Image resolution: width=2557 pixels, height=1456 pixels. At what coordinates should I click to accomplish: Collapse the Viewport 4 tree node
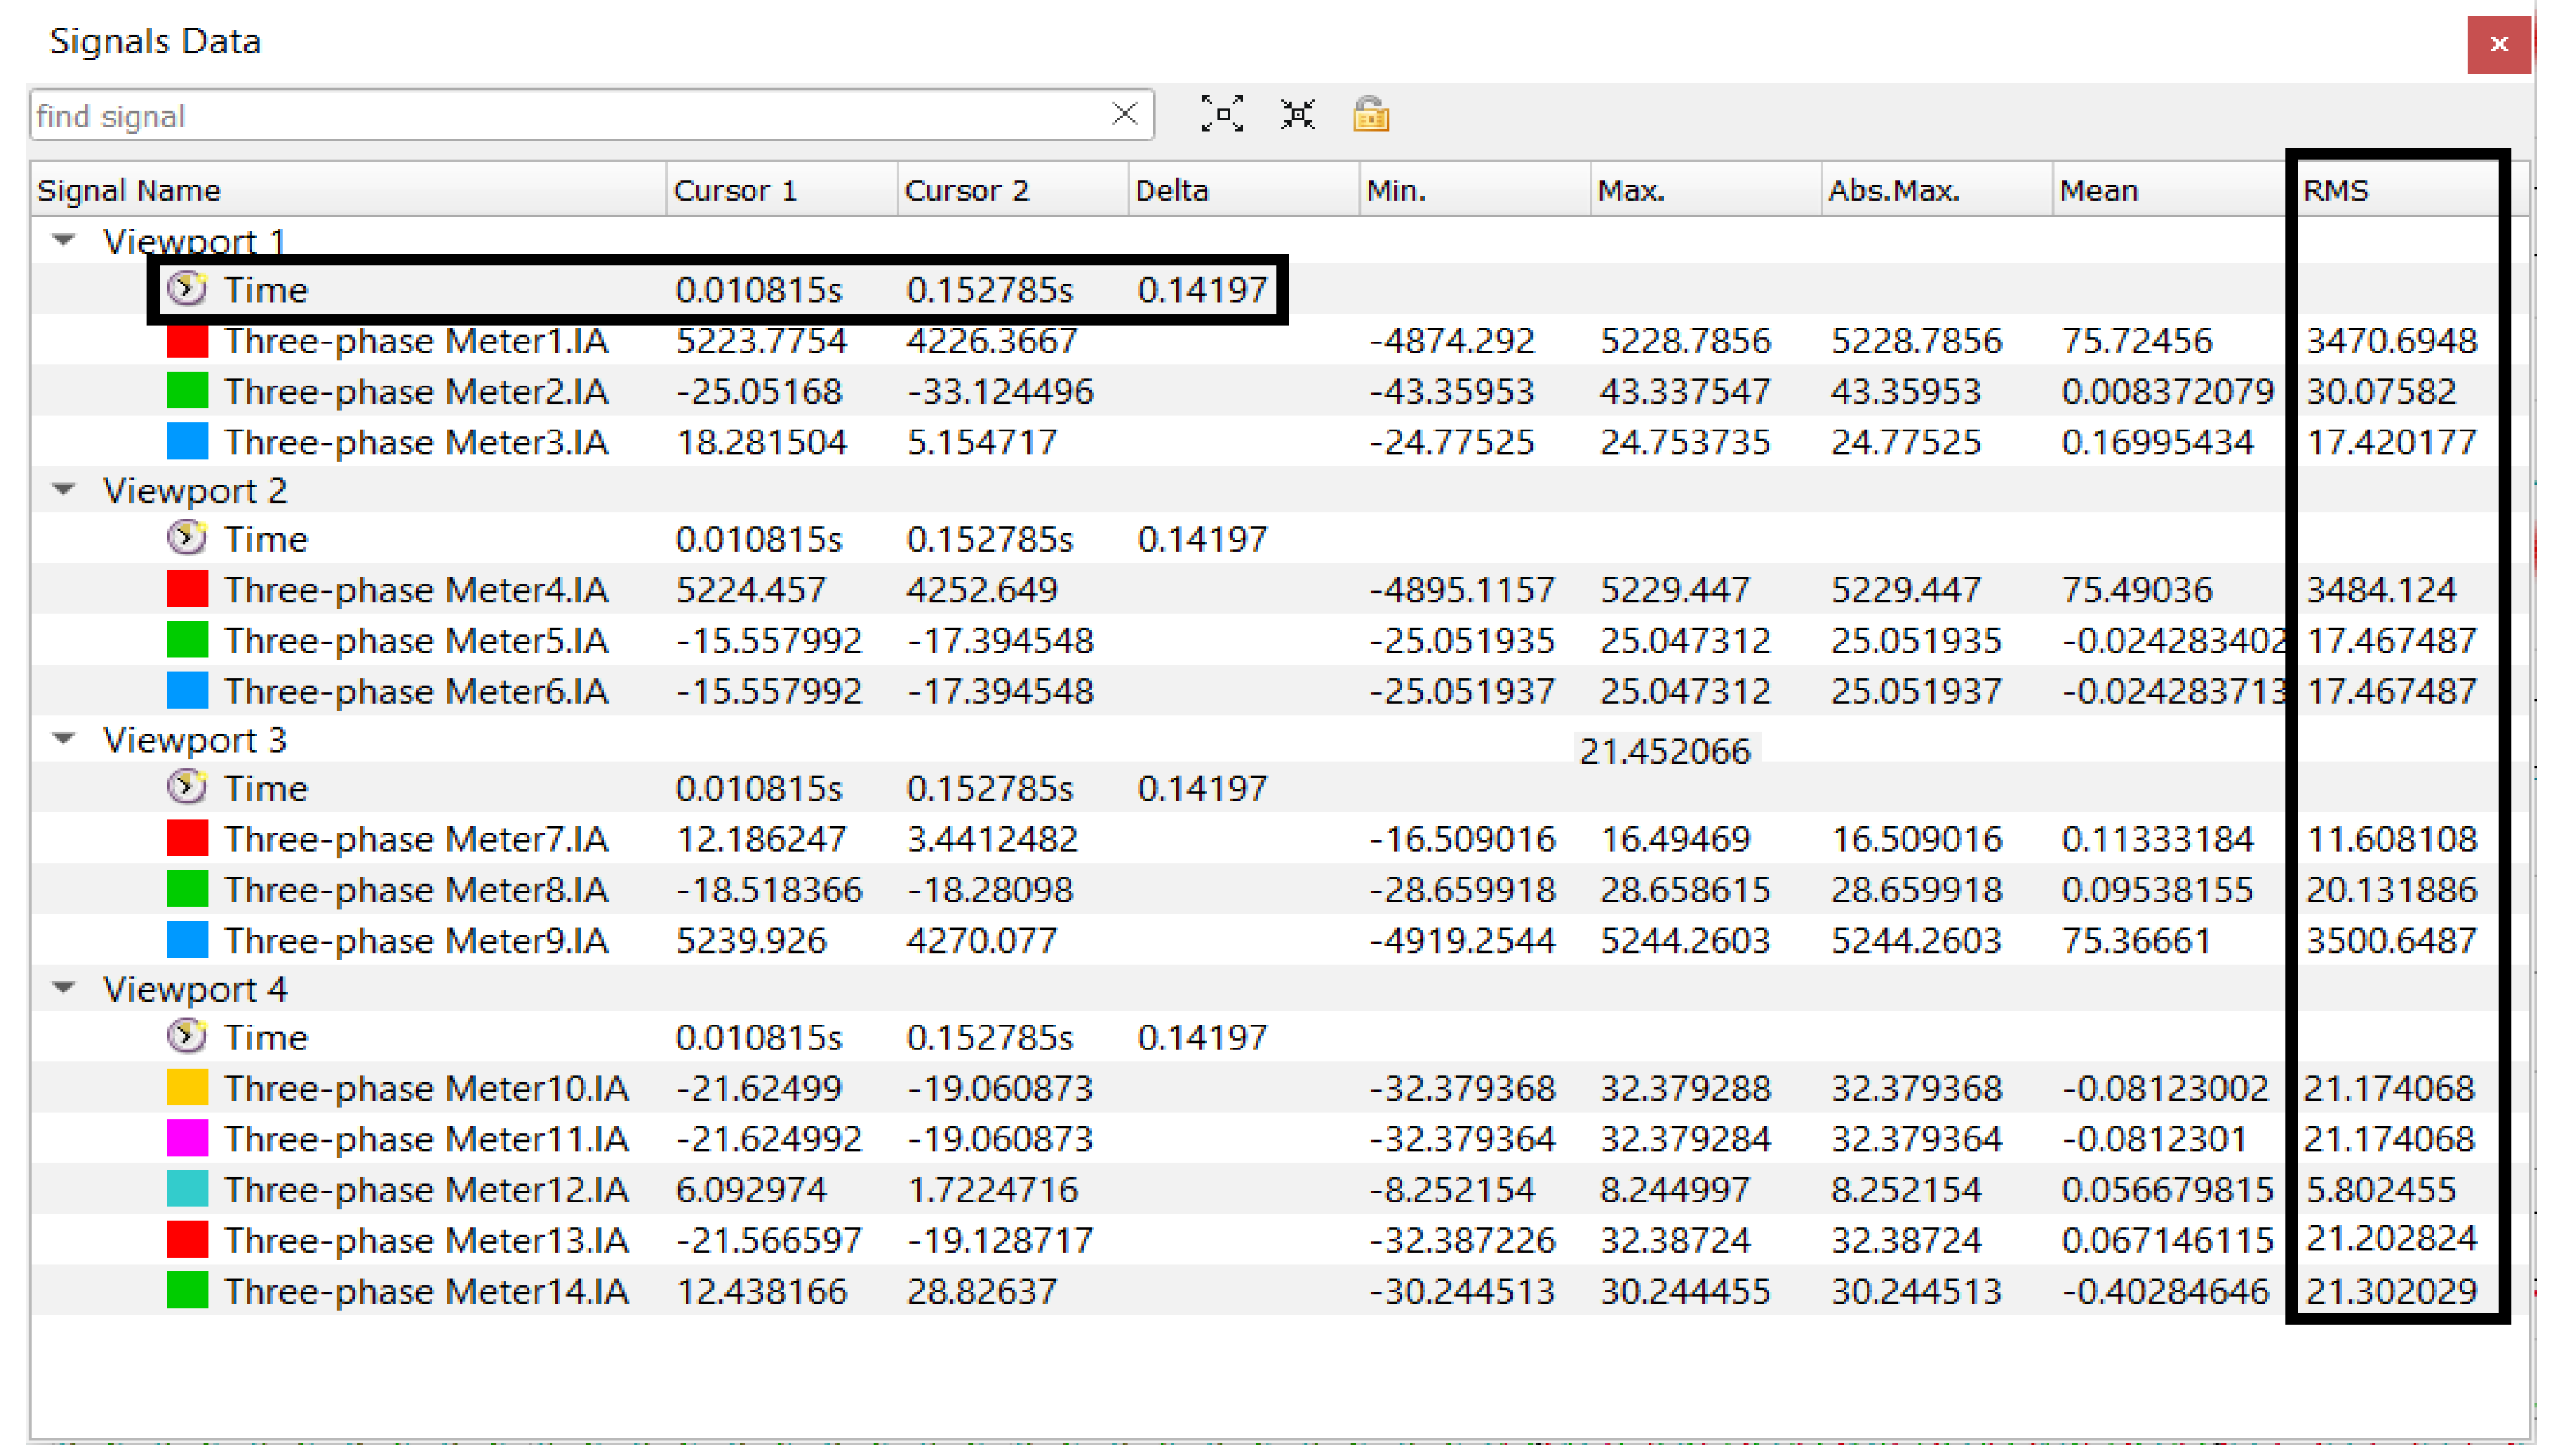(x=64, y=988)
